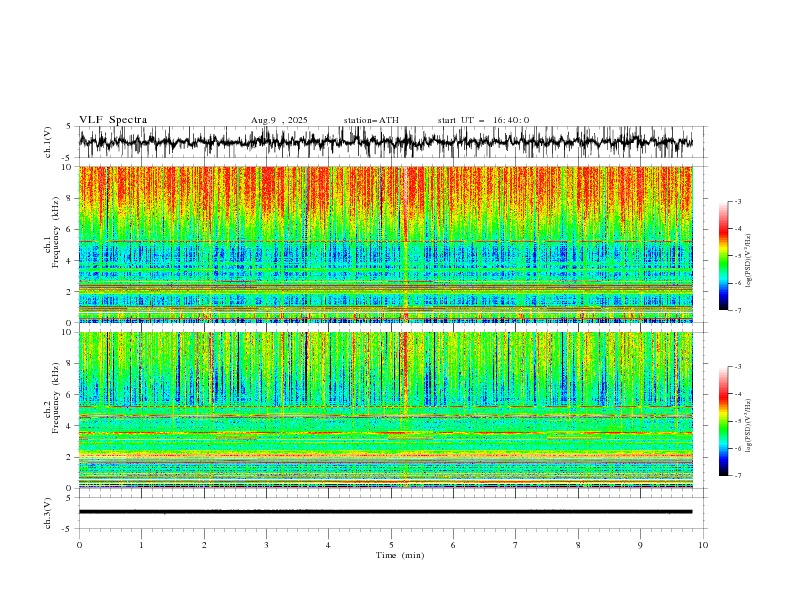
Task: Click the "station=ATH" label
Action: click(x=371, y=120)
